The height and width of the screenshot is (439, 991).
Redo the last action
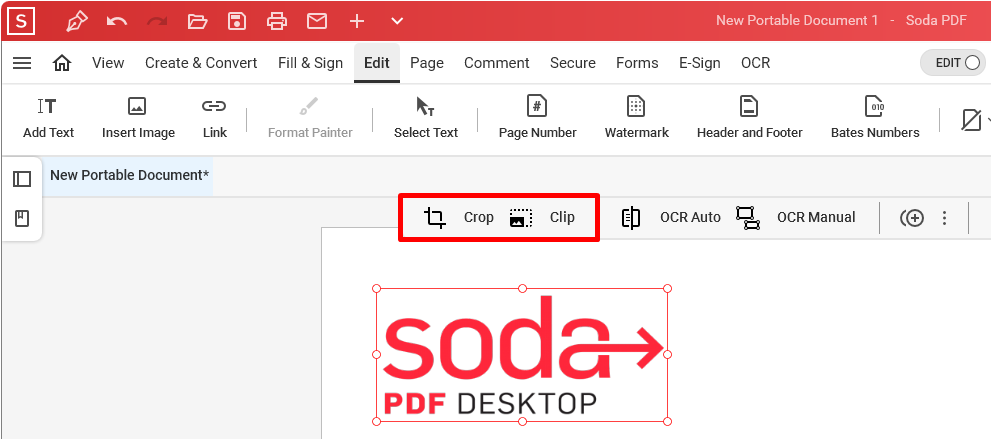[157, 21]
